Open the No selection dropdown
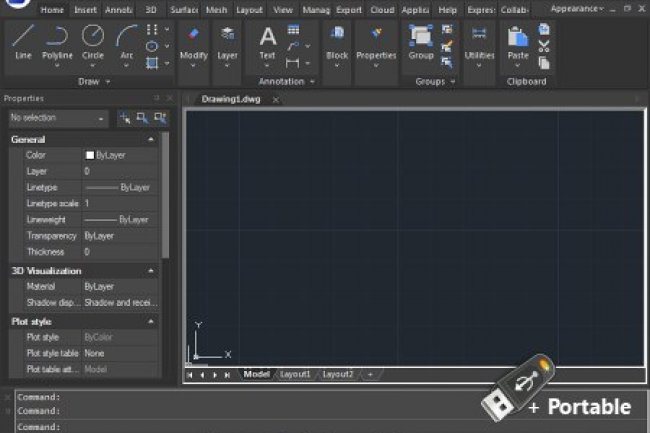 (x=57, y=118)
